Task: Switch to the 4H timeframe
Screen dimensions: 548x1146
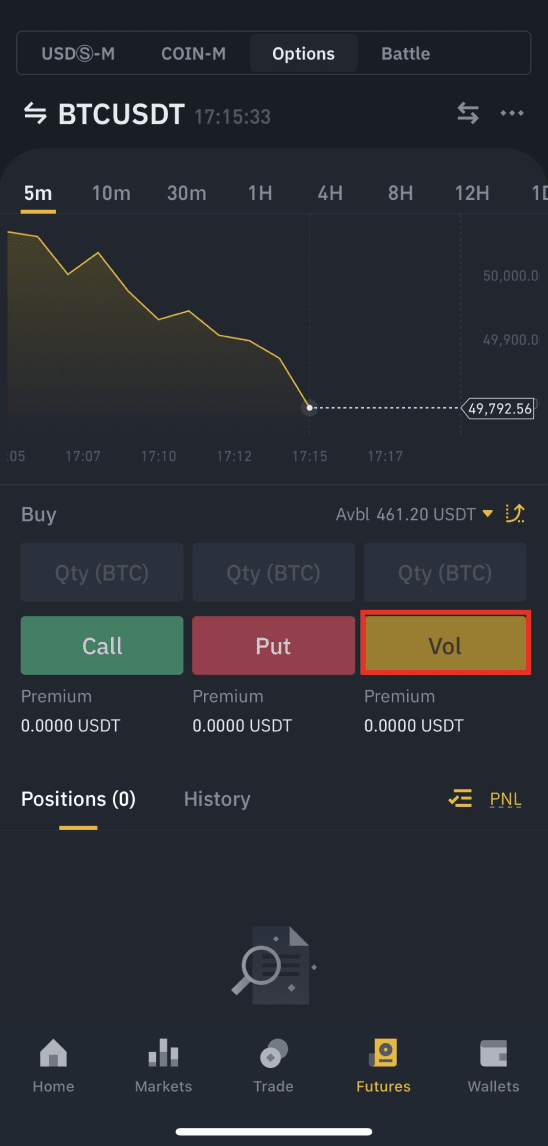Action: click(x=330, y=194)
